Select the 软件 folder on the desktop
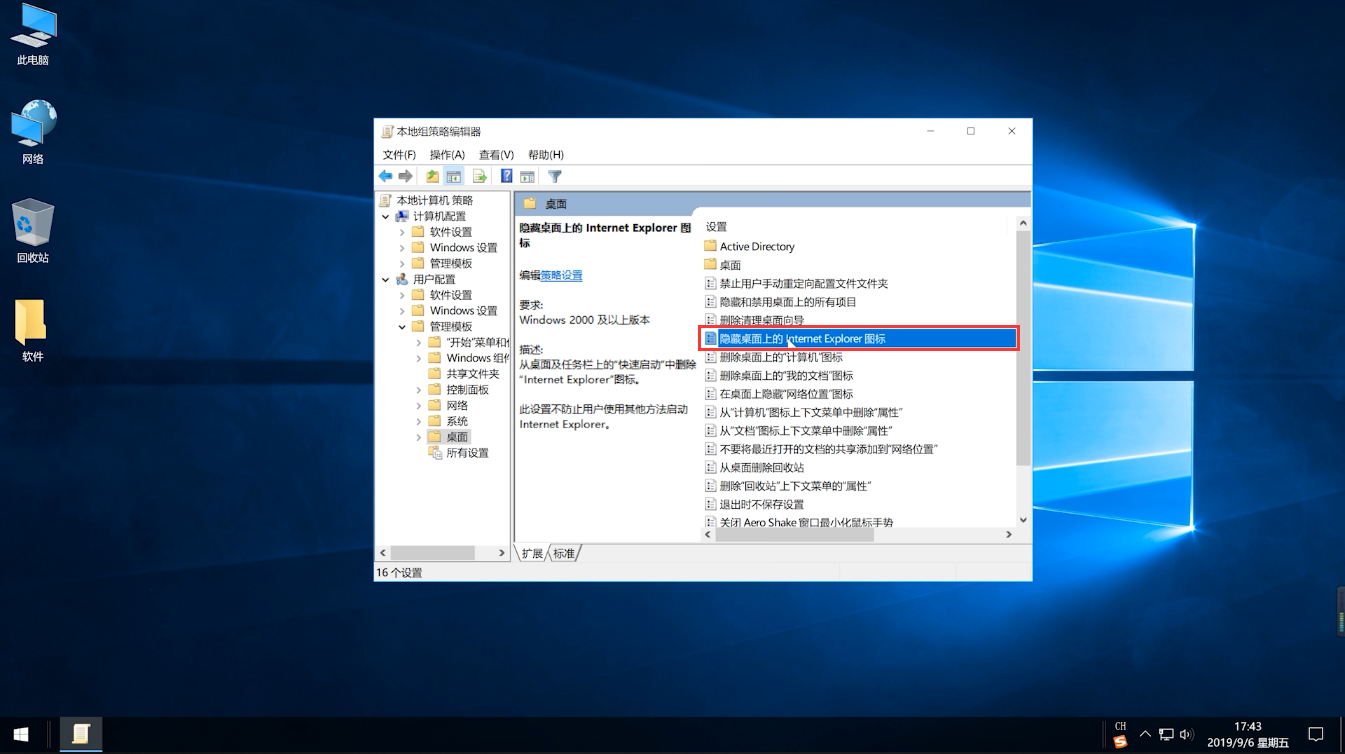1345x754 pixels. (x=33, y=330)
